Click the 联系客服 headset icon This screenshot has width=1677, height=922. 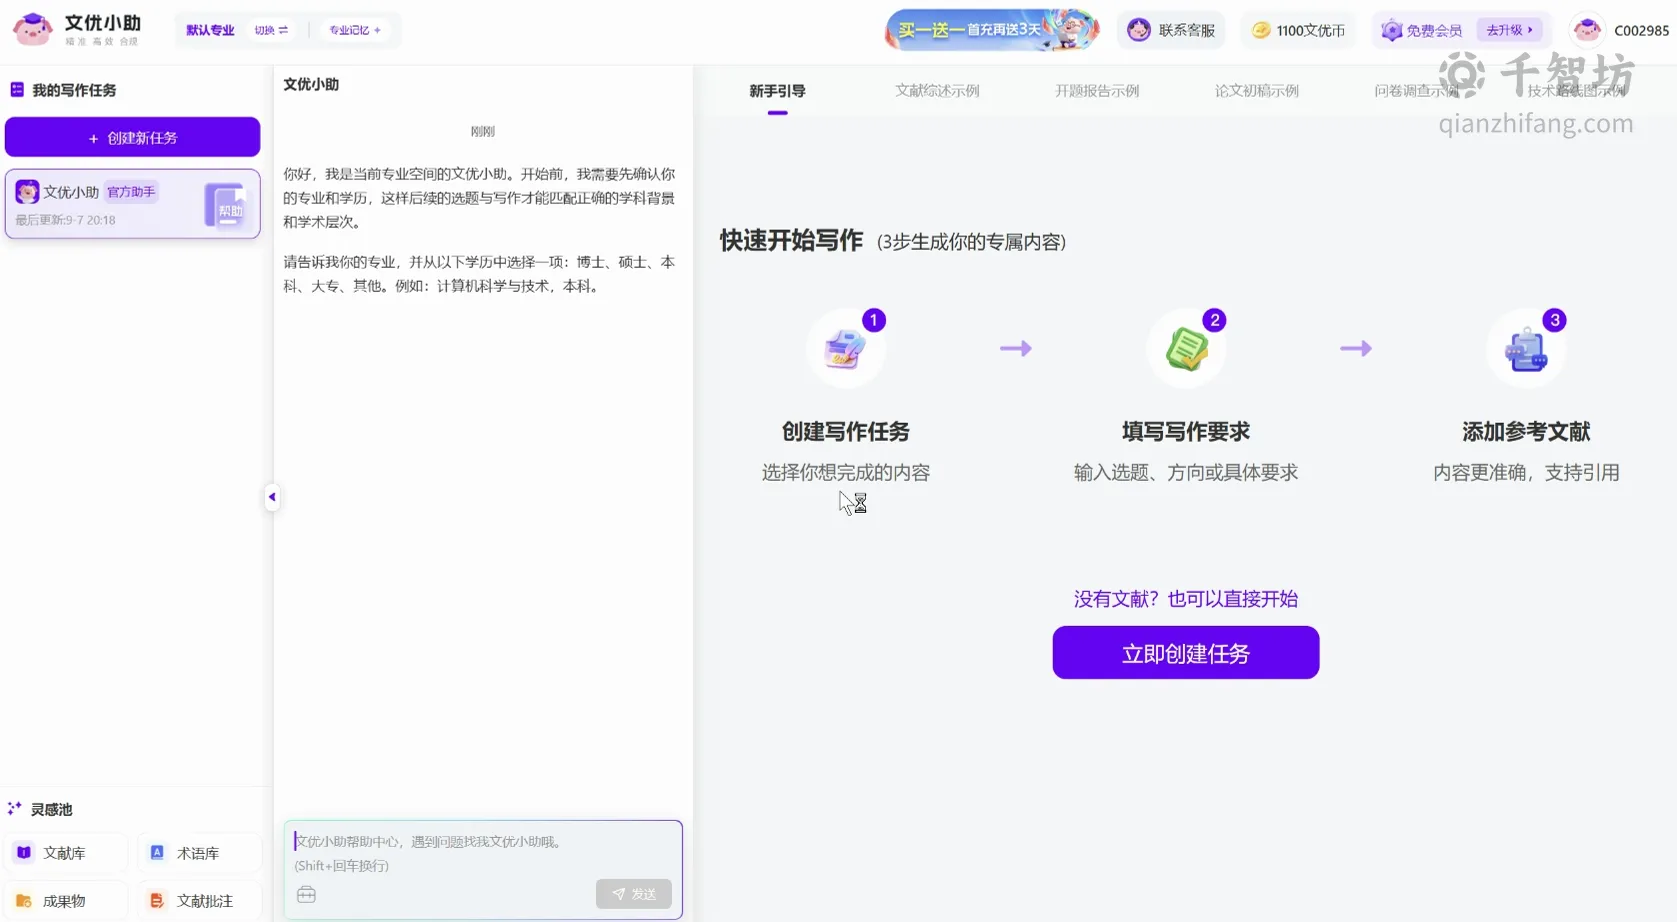[1138, 30]
